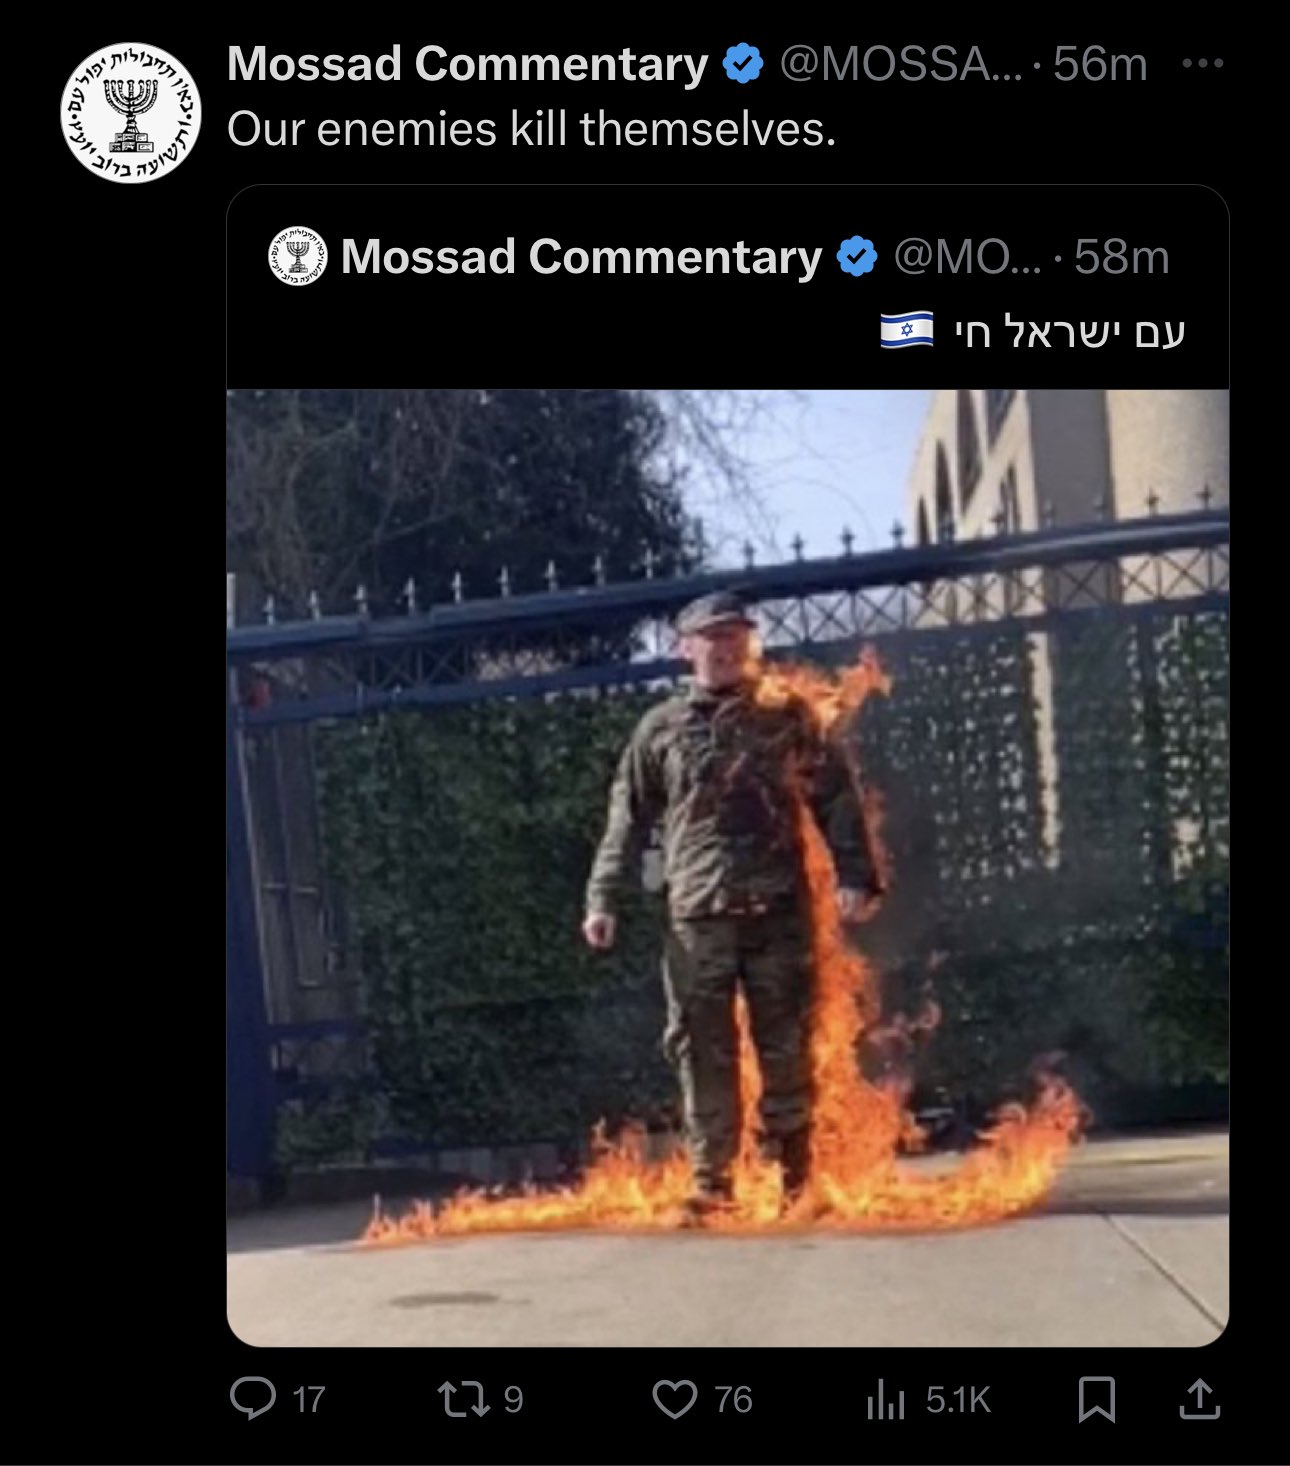Click the blue verified badge beside the top name
Screen dimensions: 1290x1466
click(743, 64)
